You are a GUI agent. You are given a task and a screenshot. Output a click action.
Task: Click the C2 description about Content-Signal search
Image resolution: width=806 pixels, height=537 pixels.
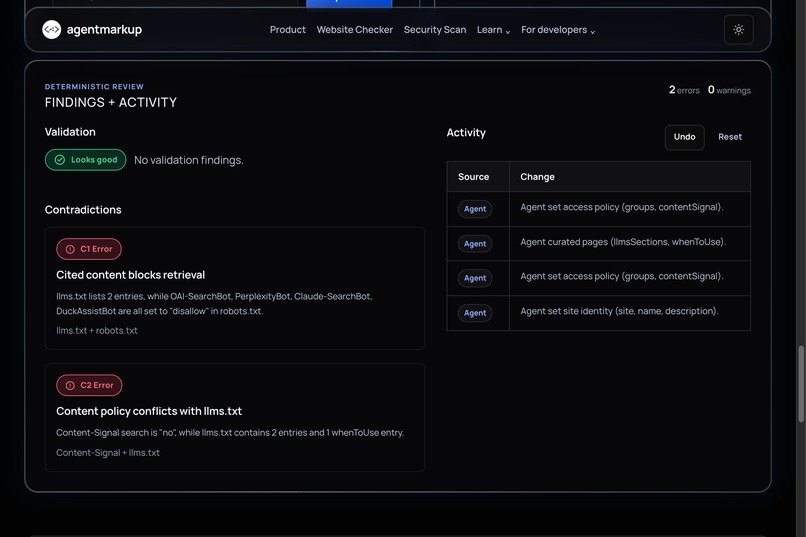230,433
